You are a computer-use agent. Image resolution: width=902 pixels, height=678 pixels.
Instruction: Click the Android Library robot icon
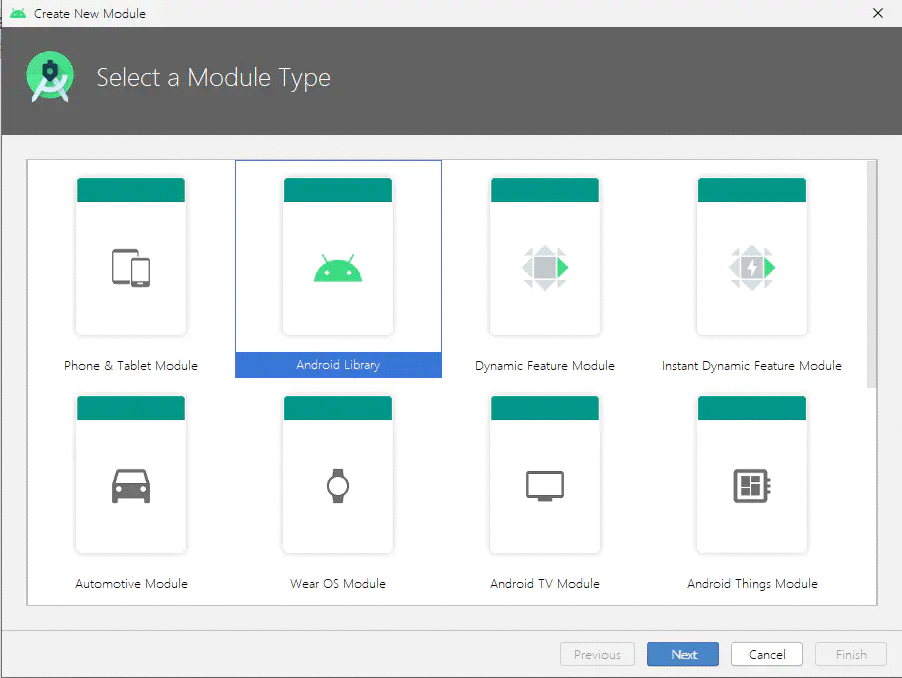[338, 268]
